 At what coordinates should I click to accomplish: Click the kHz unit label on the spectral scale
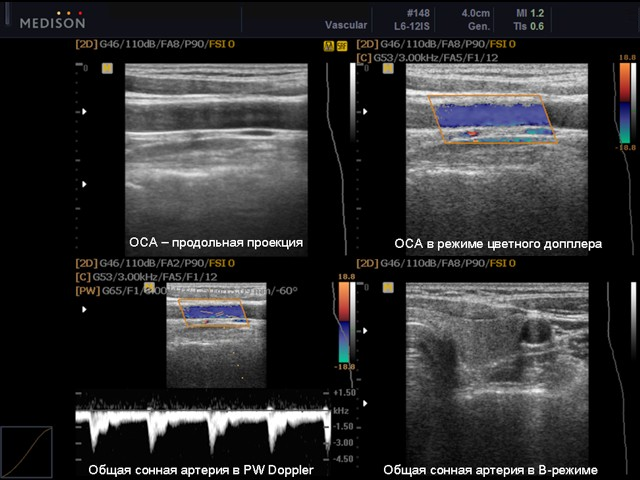click(341, 411)
